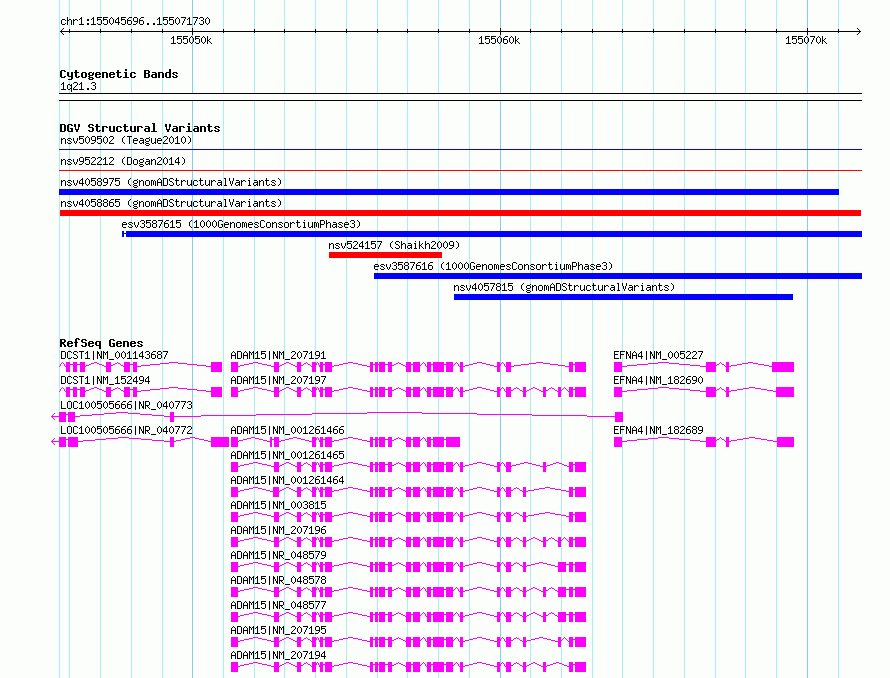
Task: Click the thin blue nsv509502 variant line
Action: click(x=460, y=150)
